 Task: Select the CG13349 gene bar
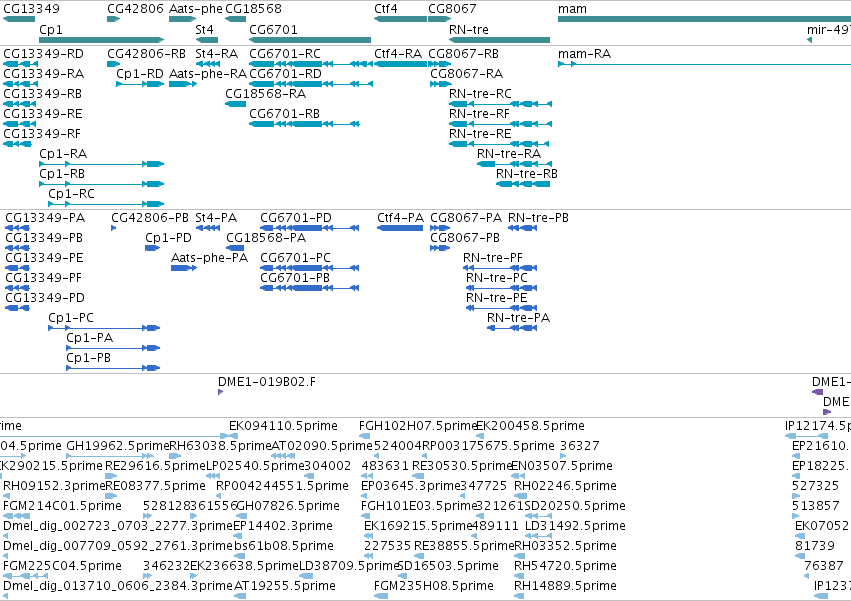click(19, 19)
